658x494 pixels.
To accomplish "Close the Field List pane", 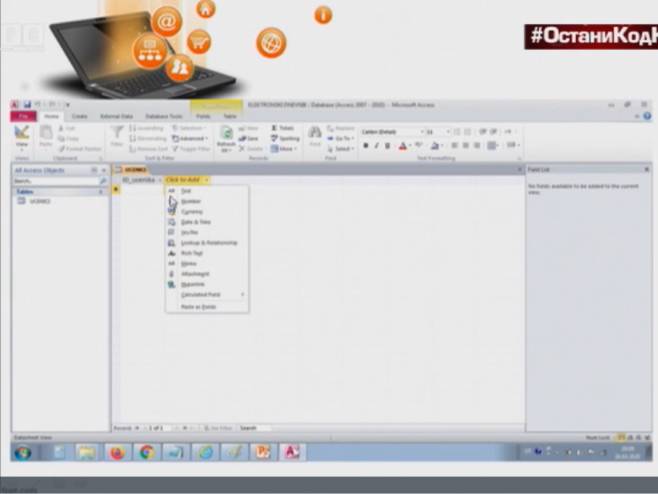I will click(647, 170).
